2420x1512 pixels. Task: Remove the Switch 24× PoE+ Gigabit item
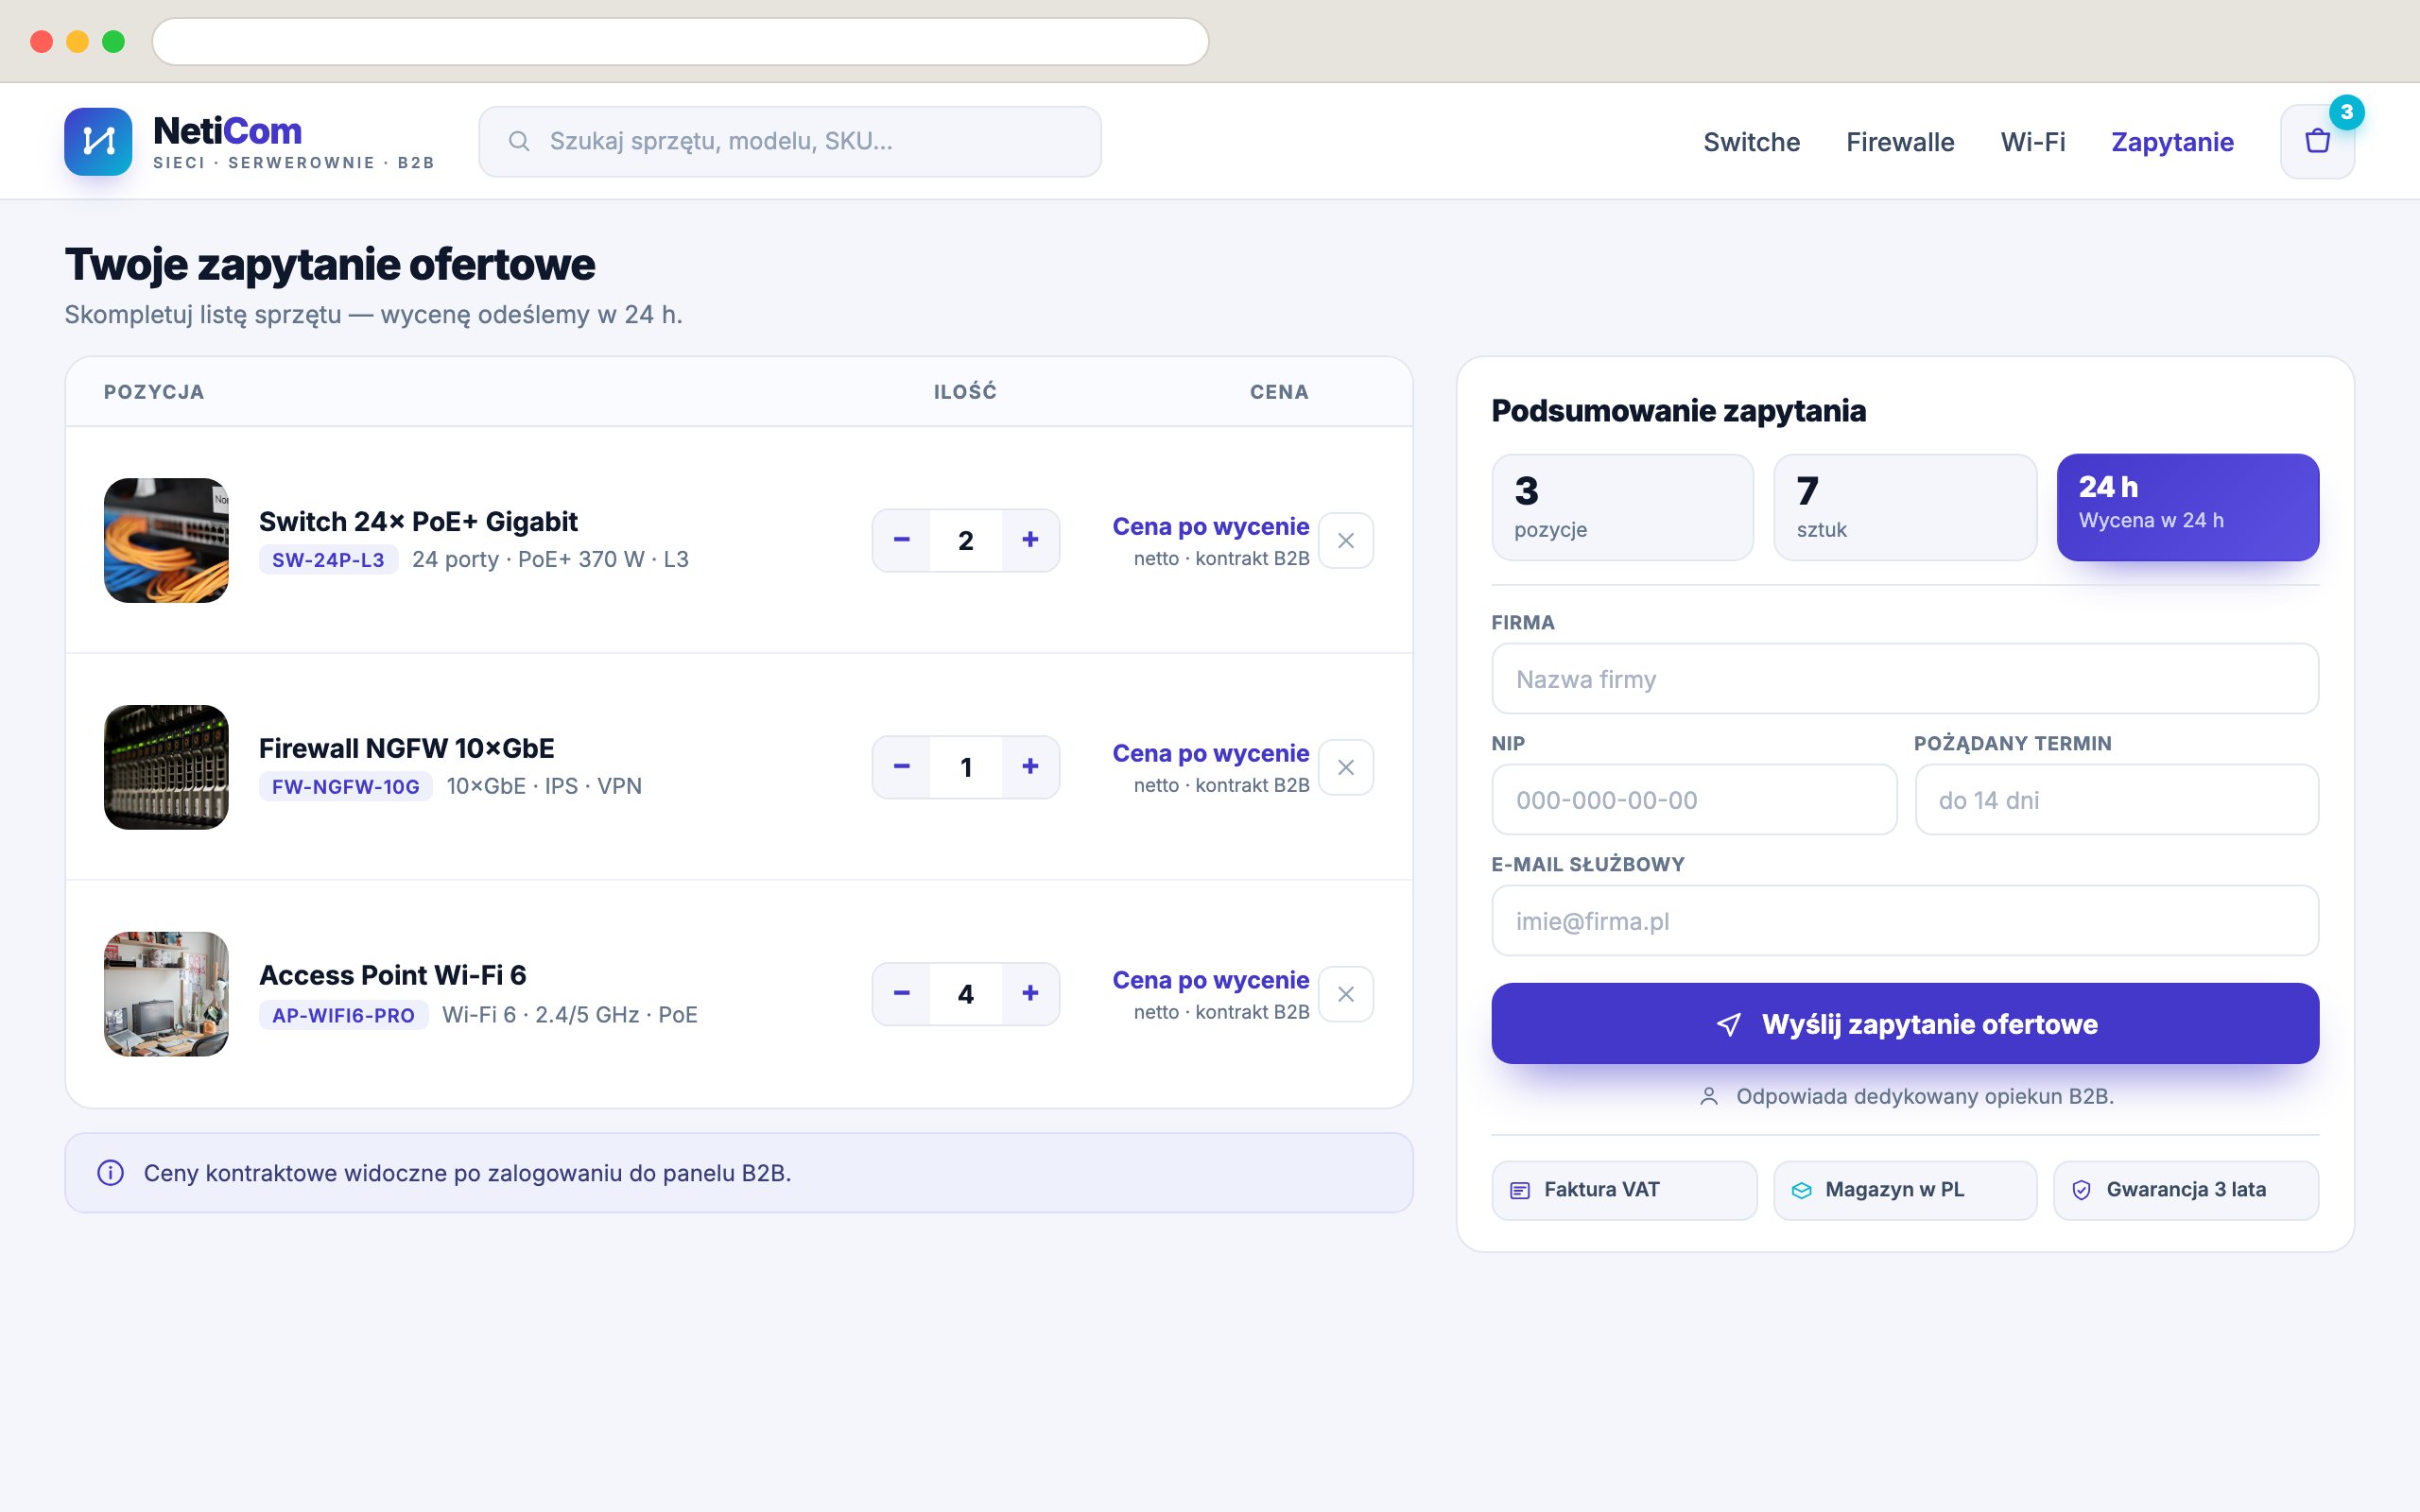(x=1345, y=540)
